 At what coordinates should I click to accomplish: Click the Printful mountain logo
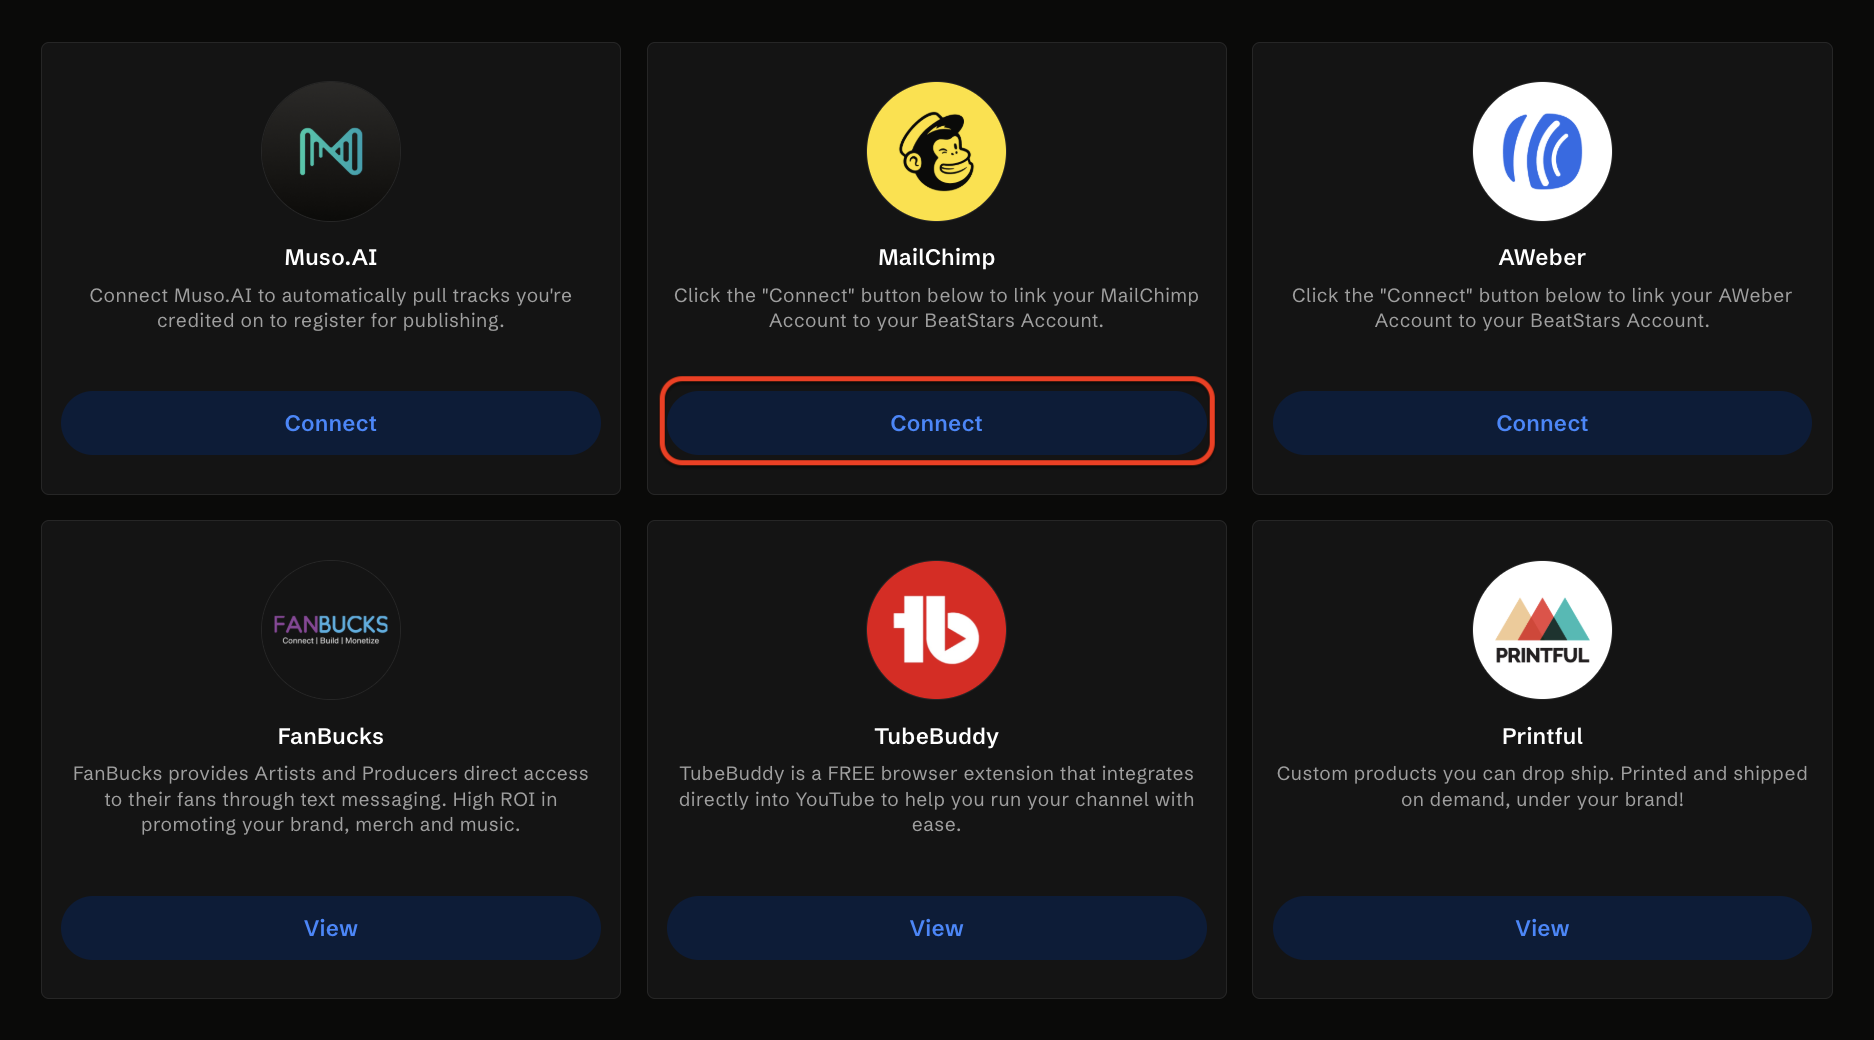click(x=1542, y=630)
